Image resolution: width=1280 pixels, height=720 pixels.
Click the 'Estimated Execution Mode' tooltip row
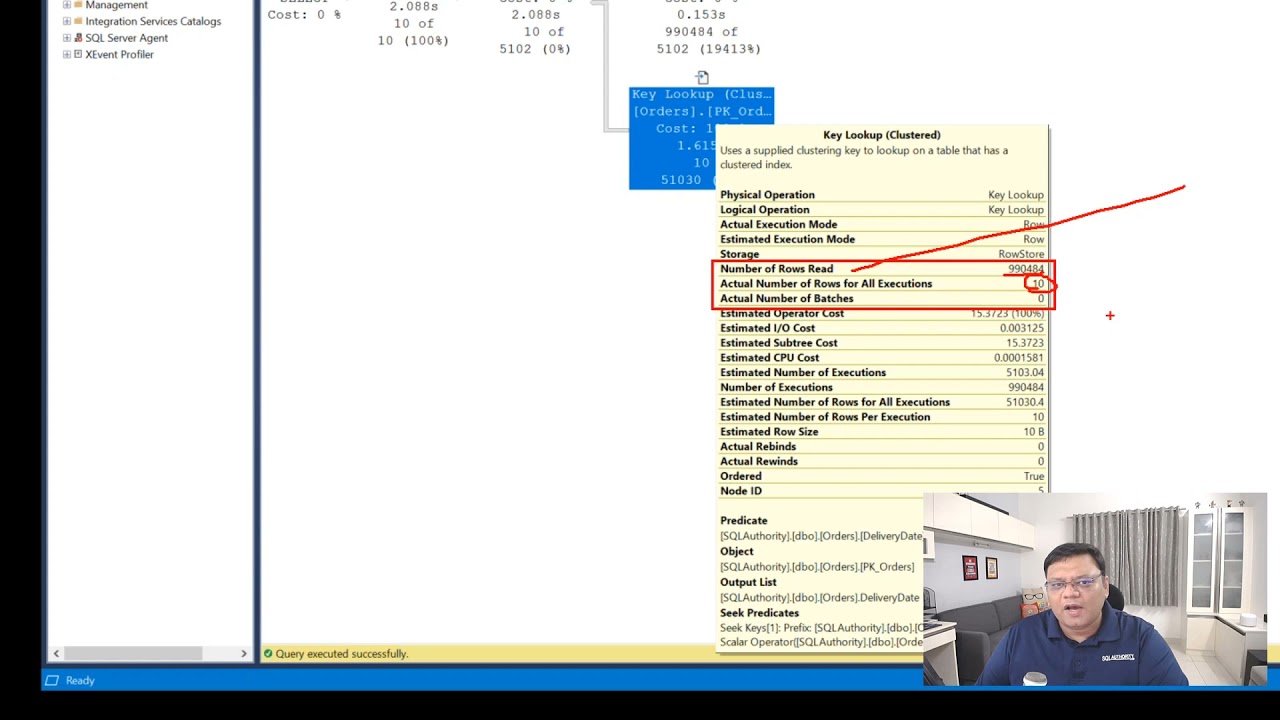pyautogui.click(x=882, y=240)
